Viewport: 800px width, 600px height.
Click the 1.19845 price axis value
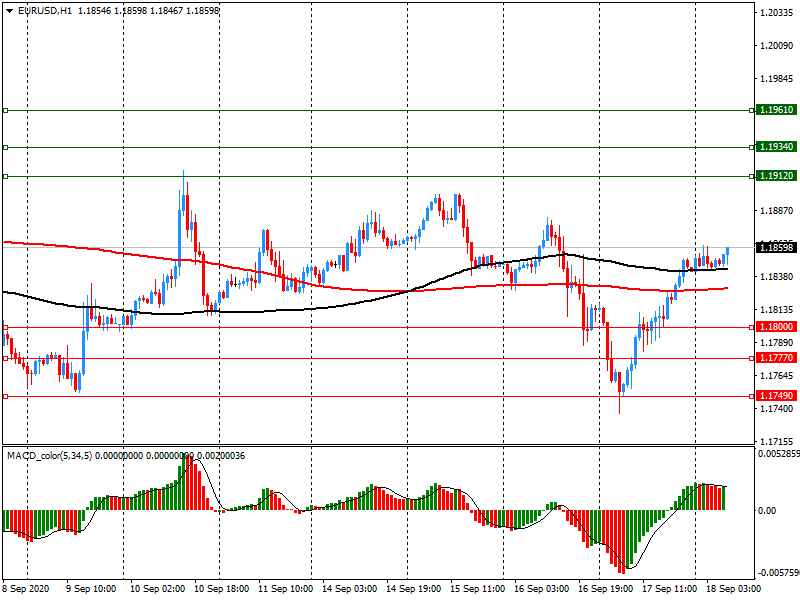[777, 79]
